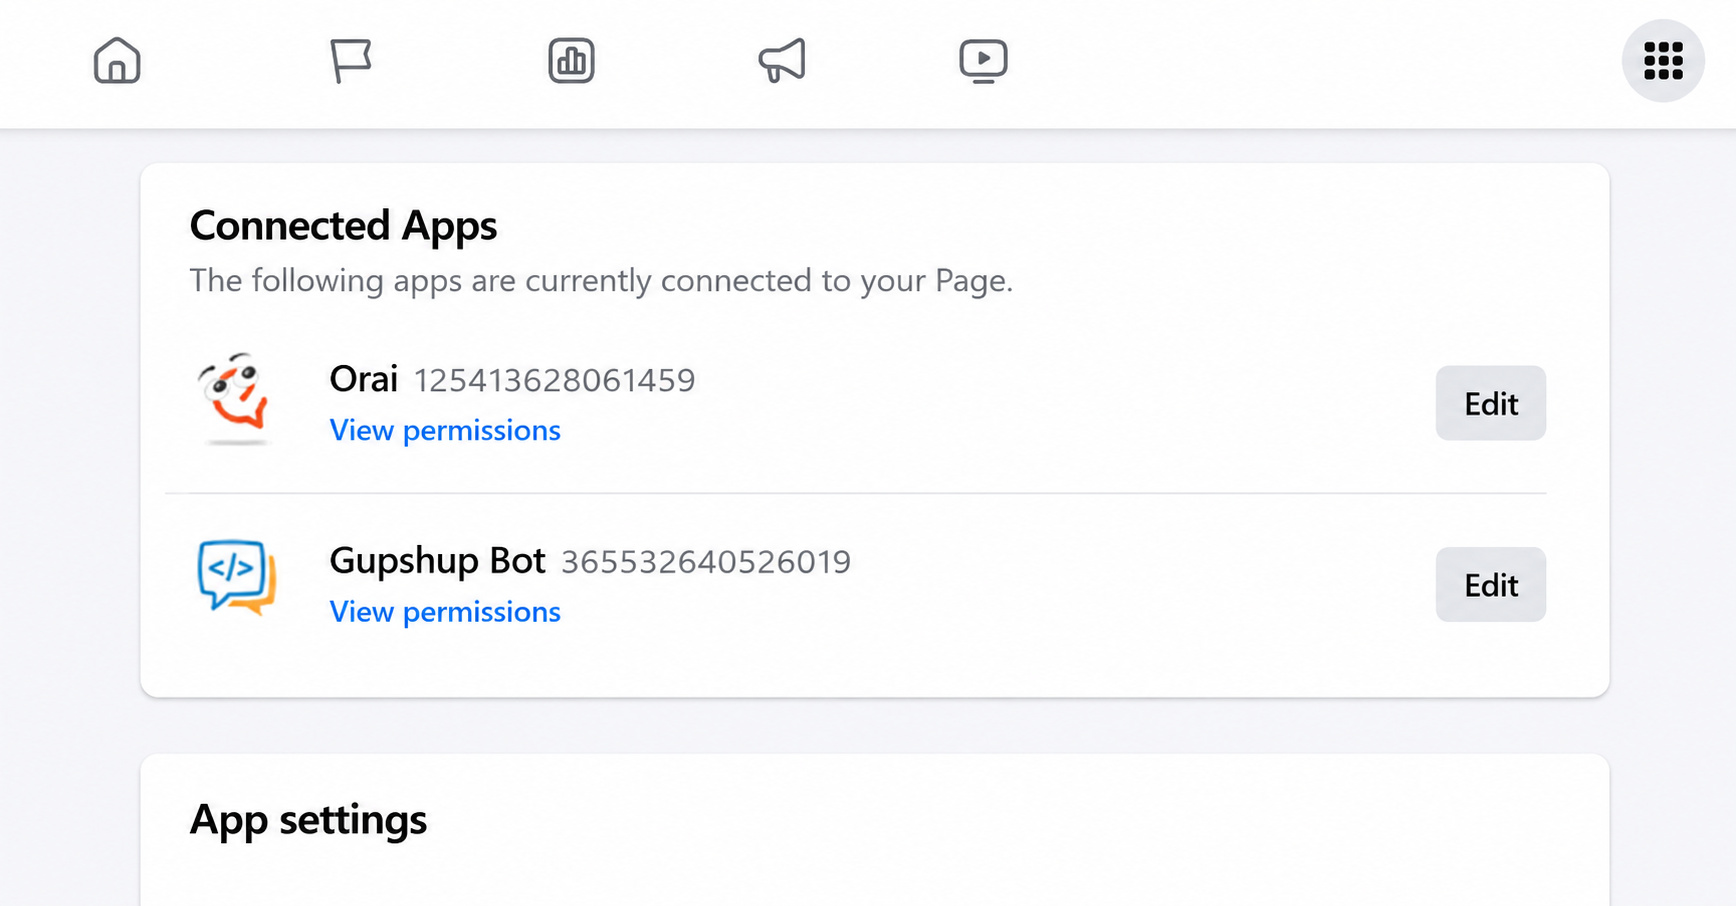Edit the Orai app connection
This screenshot has width=1736, height=906.
[x=1491, y=403]
